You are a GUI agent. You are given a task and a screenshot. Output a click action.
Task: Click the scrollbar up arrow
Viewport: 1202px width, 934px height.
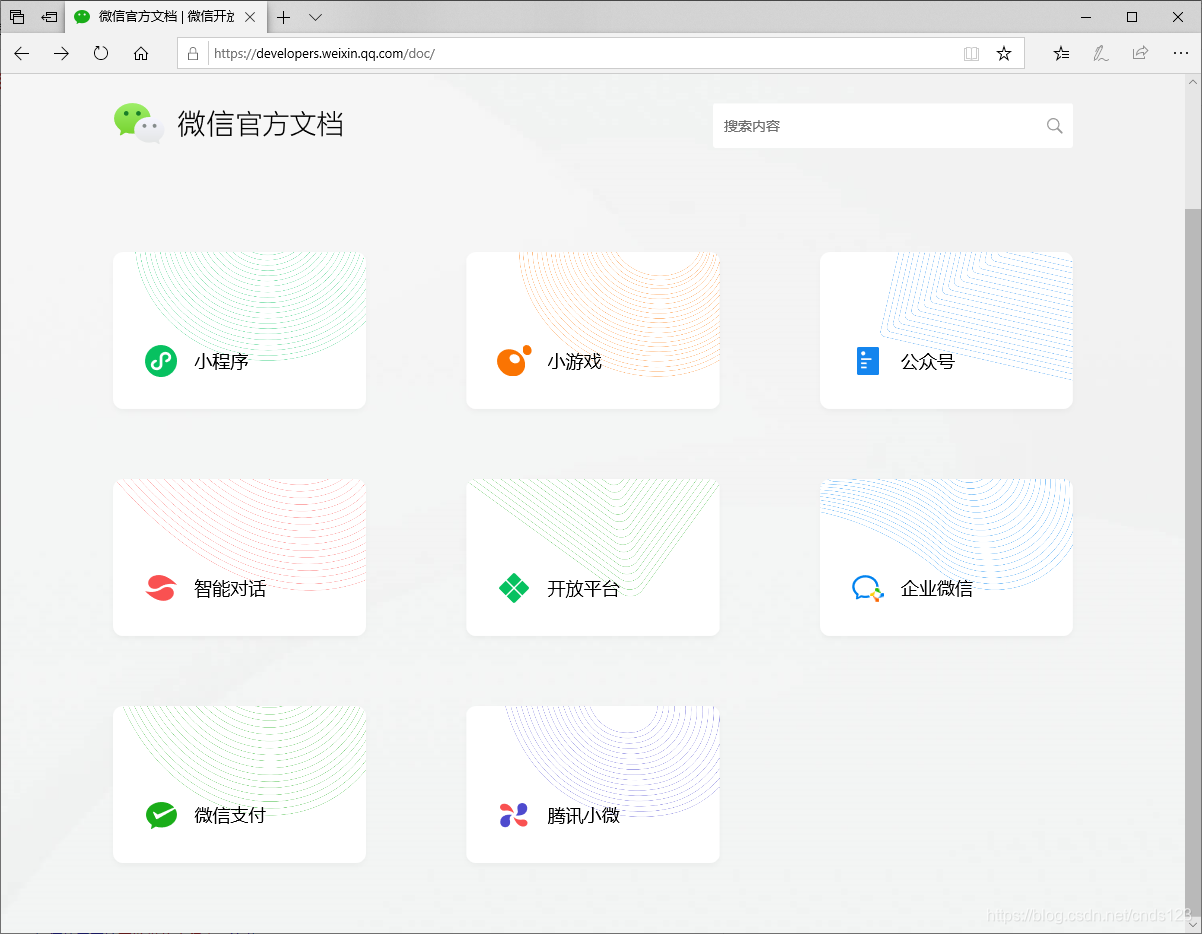click(1193, 82)
